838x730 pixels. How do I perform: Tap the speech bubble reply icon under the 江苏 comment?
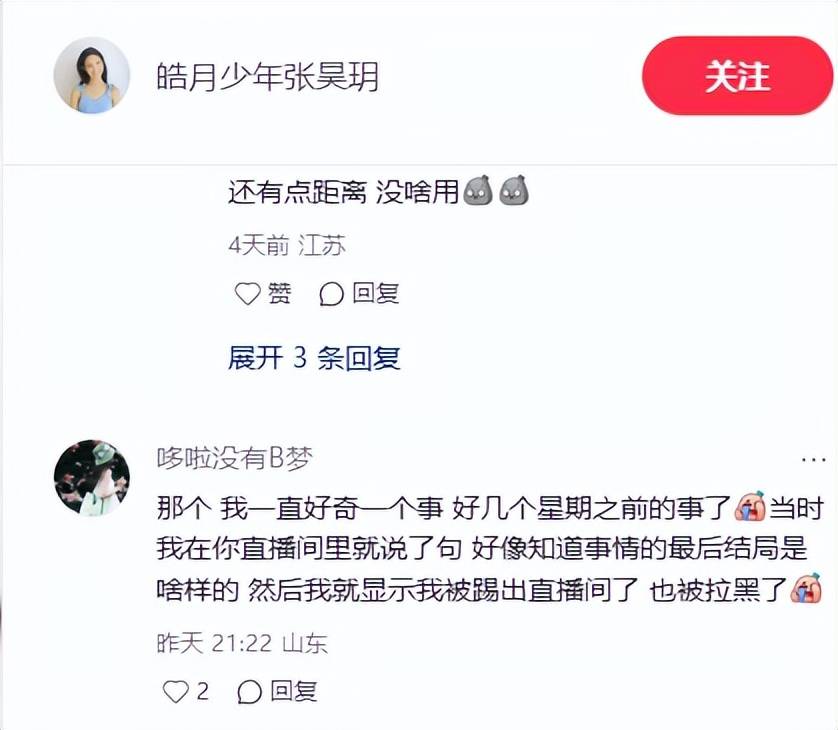pyautogui.click(x=331, y=293)
